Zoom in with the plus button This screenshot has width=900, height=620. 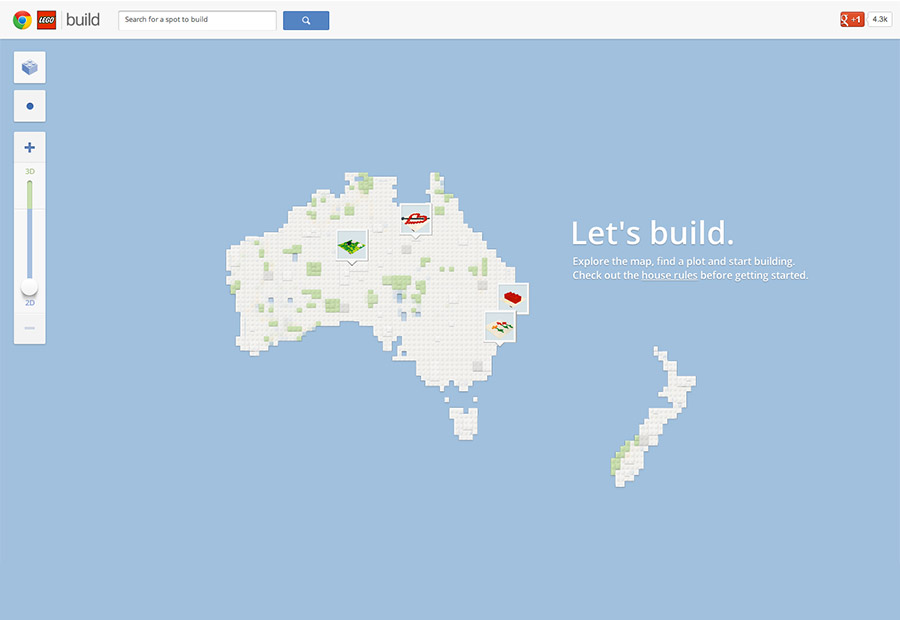29,148
